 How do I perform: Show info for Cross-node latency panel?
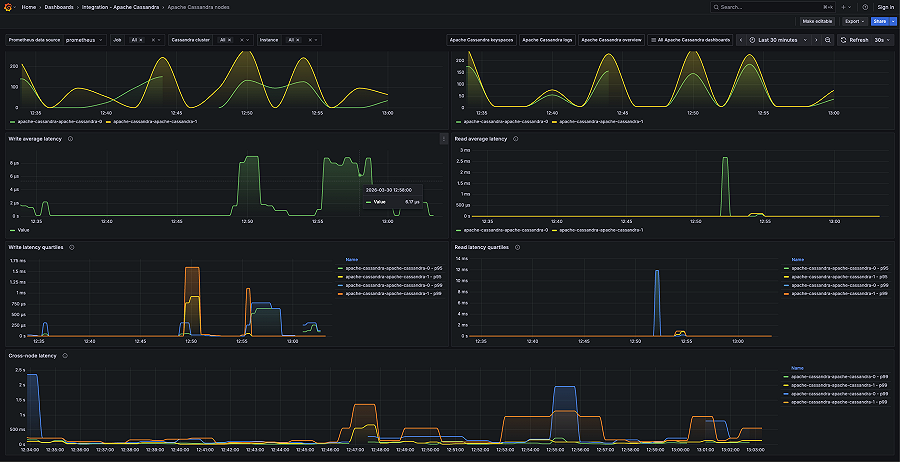65,356
